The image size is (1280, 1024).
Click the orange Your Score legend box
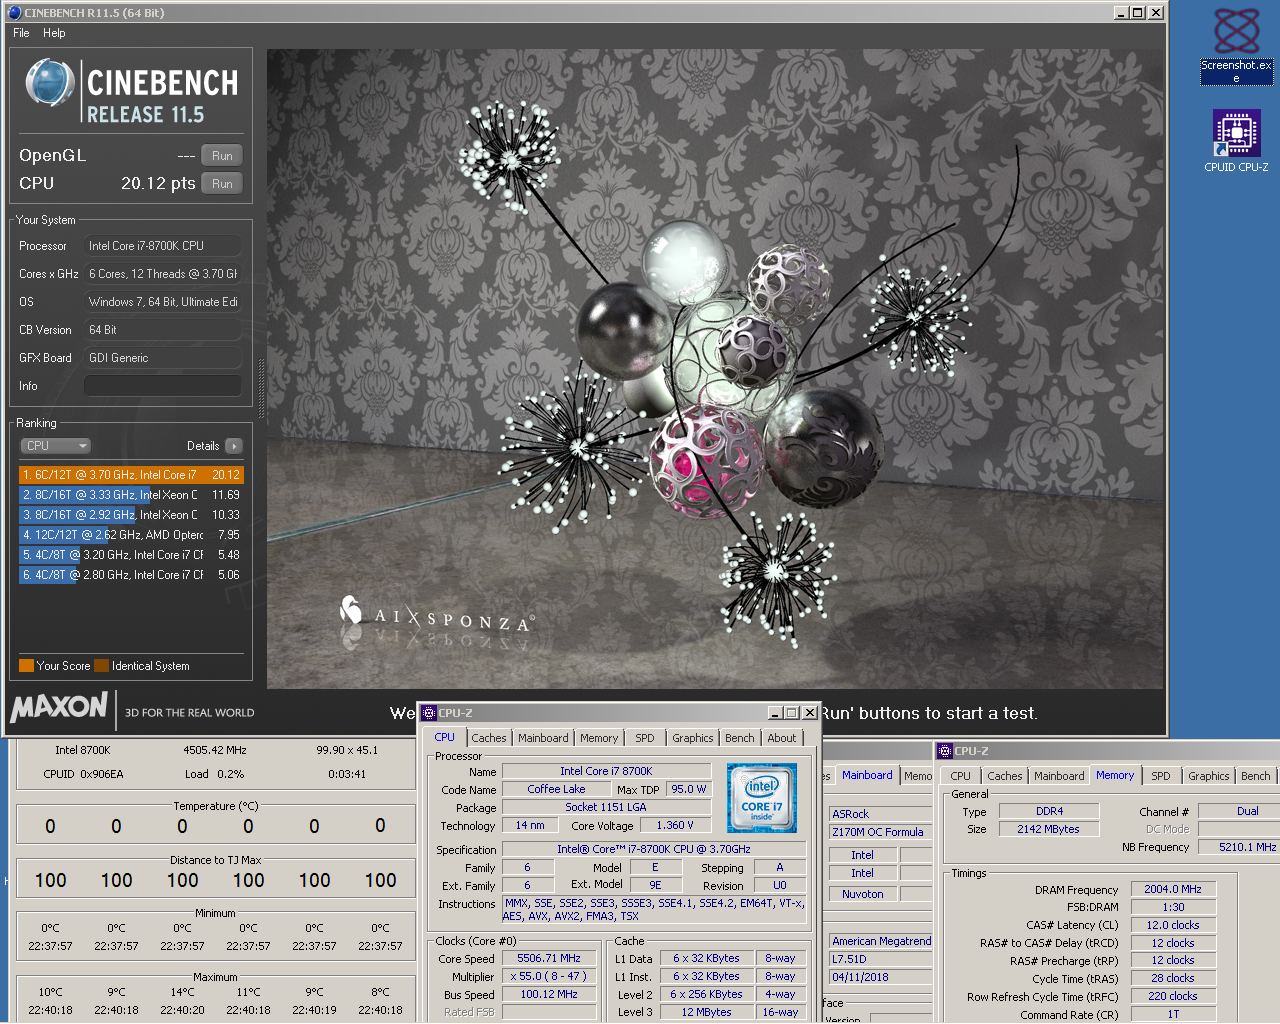pyautogui.click(x=26, y=666)
